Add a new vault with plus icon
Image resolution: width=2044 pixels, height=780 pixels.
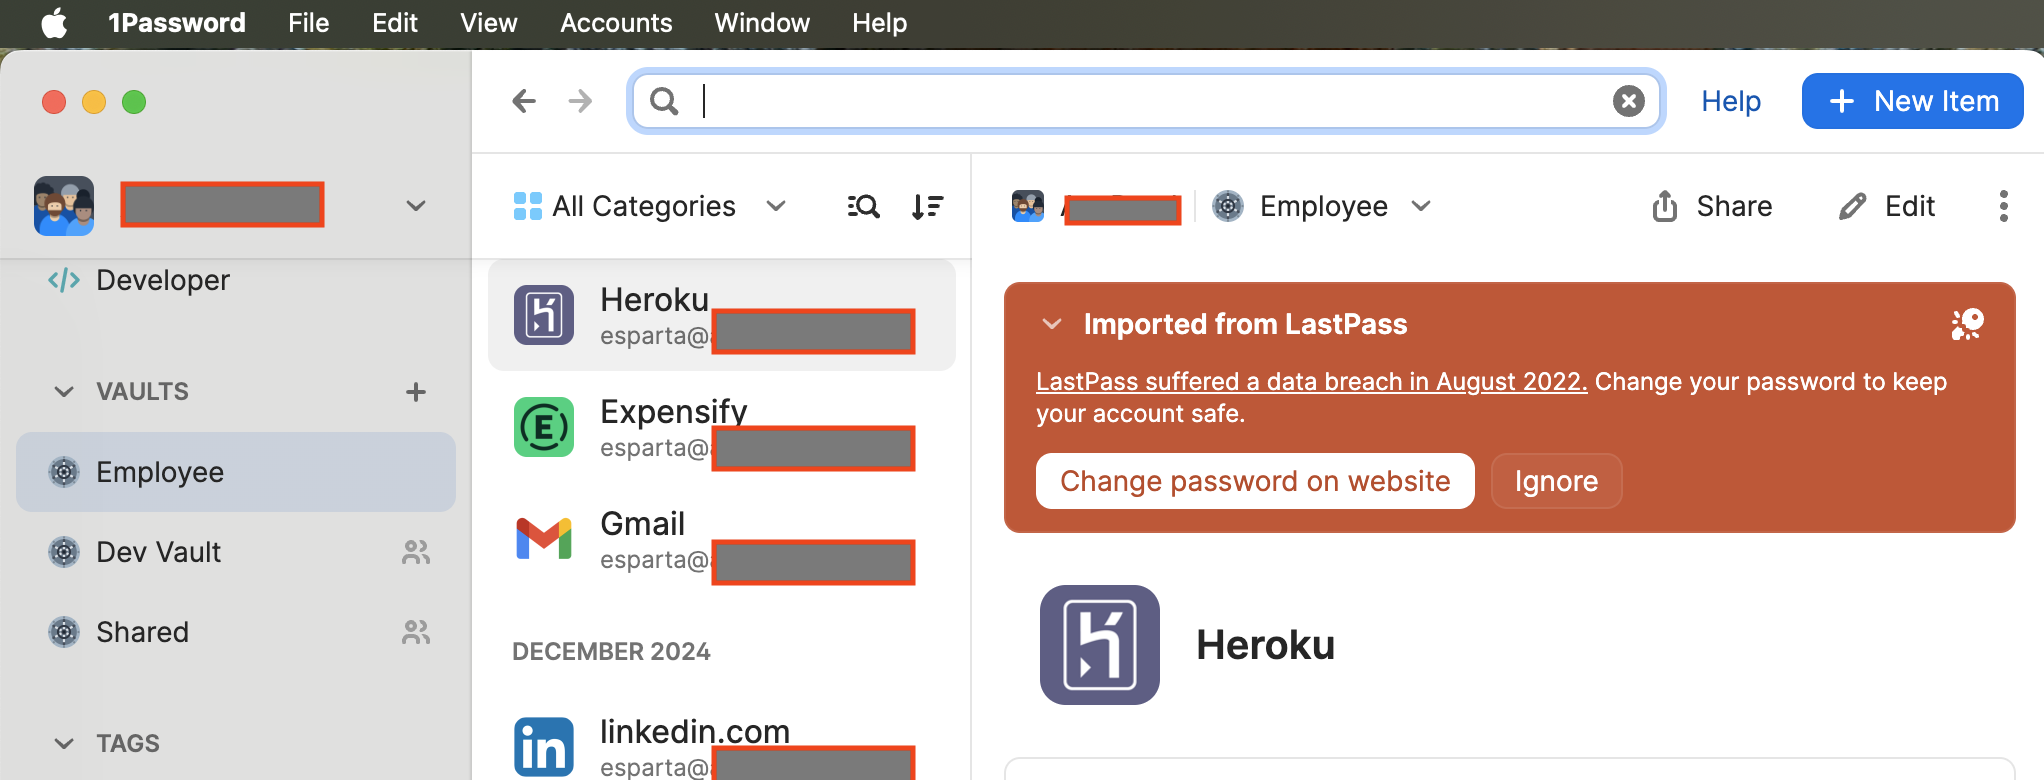[416, 392]
